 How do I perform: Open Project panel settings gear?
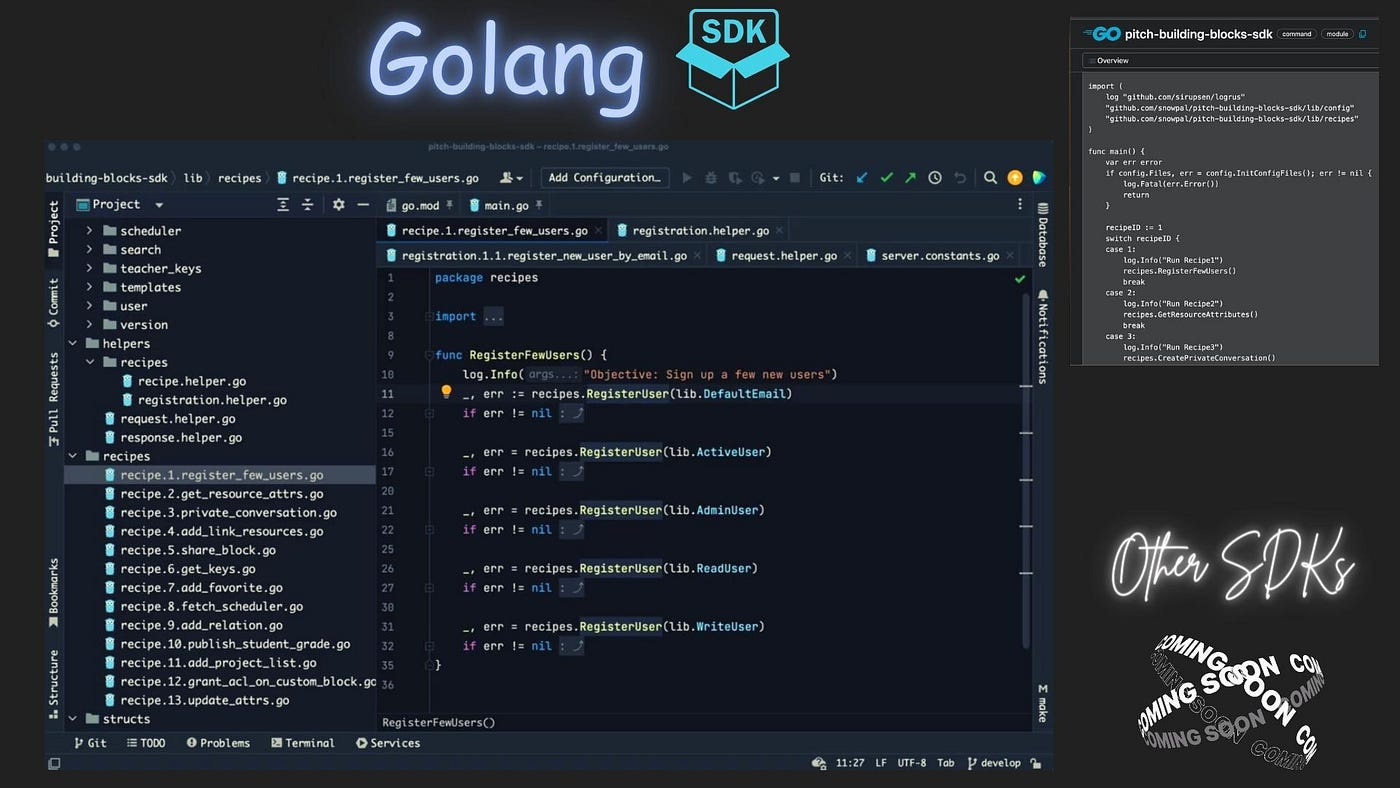(x=339, y=205)
